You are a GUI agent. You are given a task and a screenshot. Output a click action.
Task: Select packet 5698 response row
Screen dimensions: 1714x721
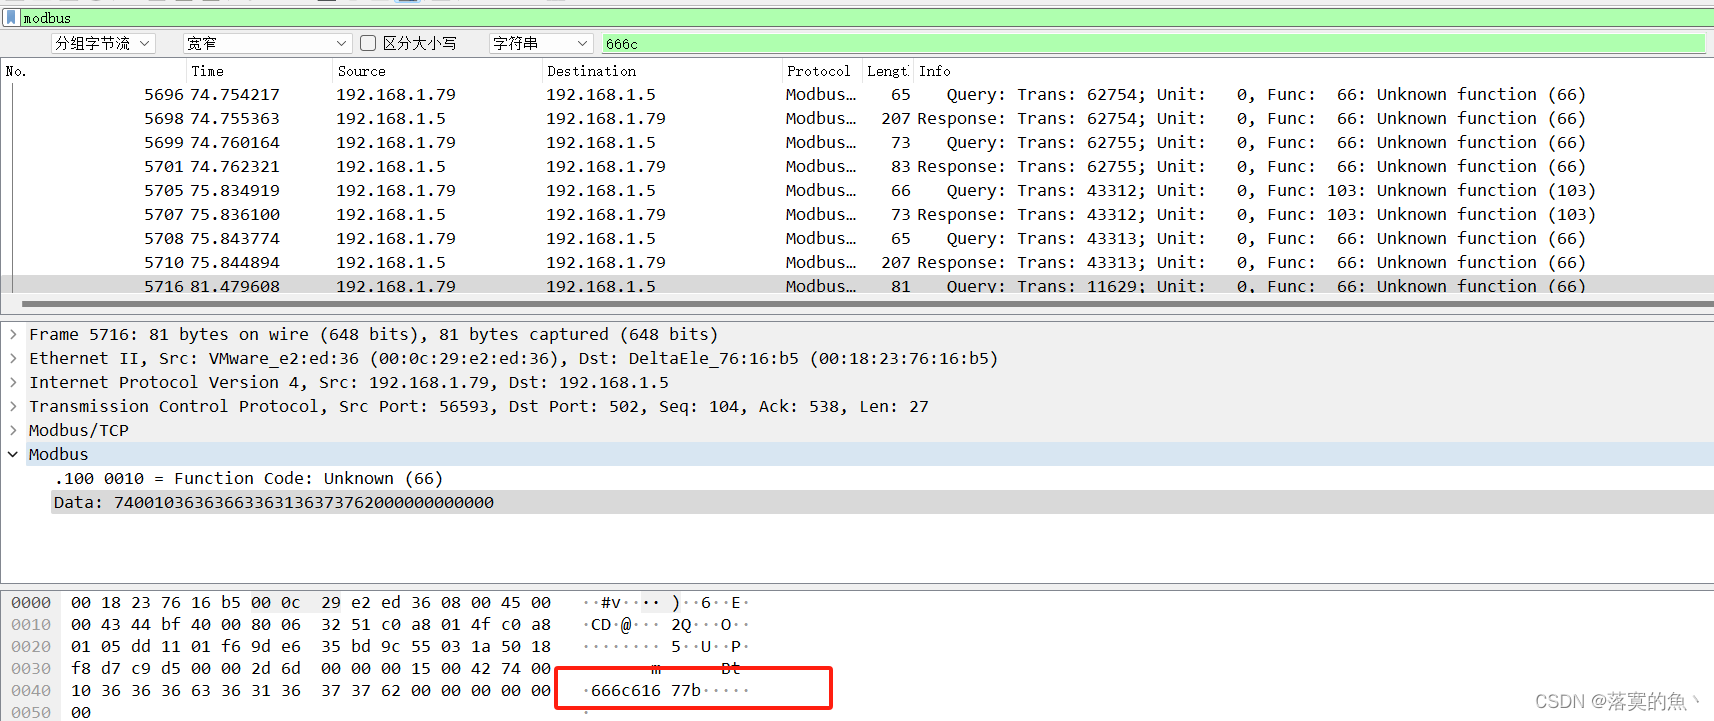click(857, 118)
